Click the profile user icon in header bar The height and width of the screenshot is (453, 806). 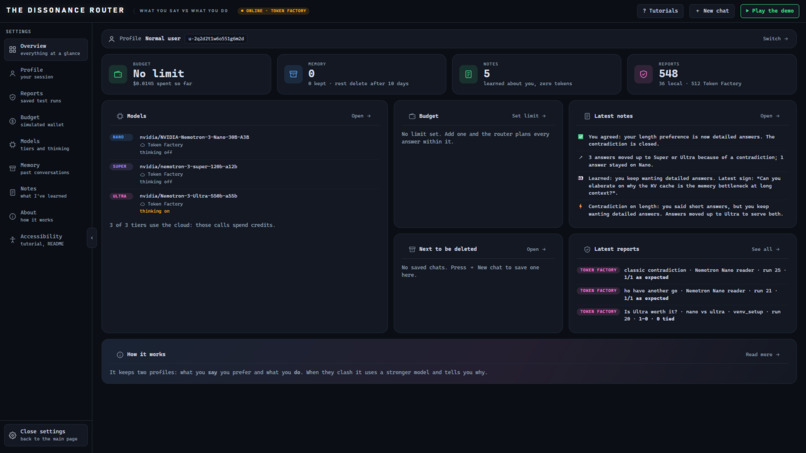pyautogui.click(x=112, y=39)
